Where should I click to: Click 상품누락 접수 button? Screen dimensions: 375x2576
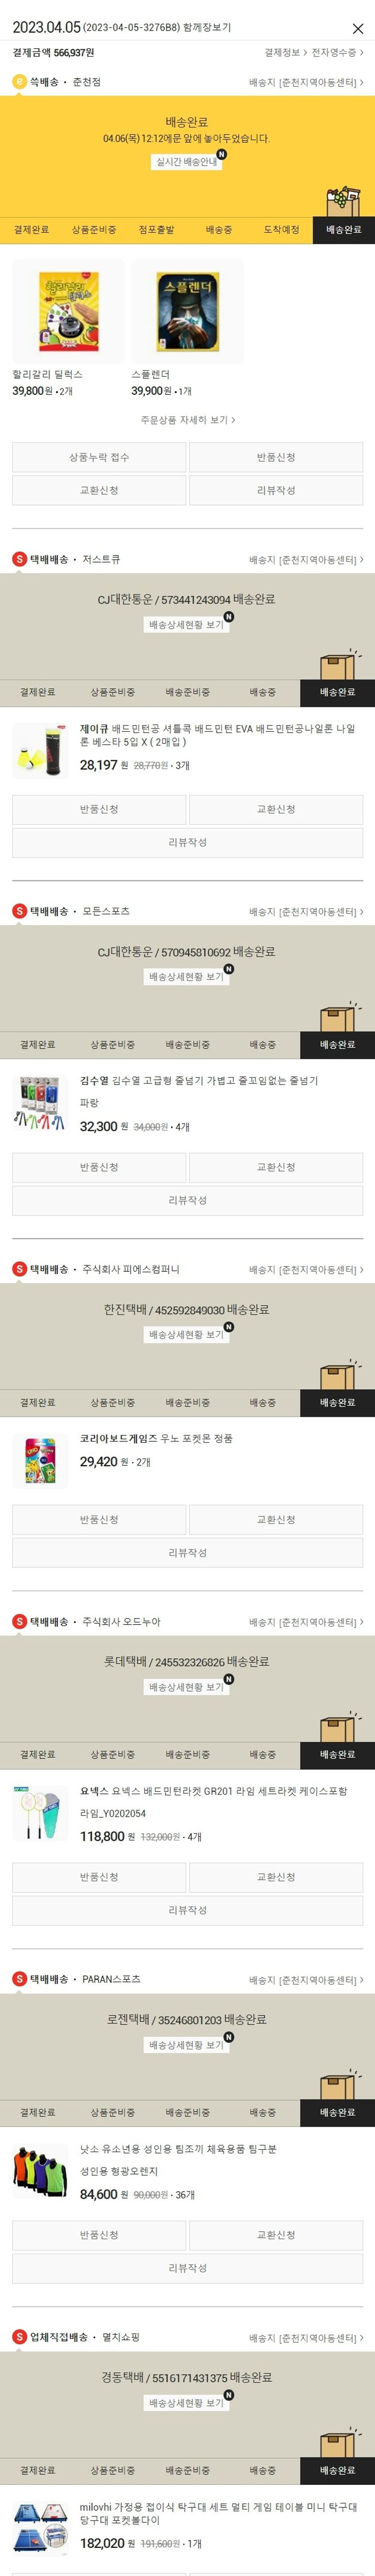click(x=99, y=457)
